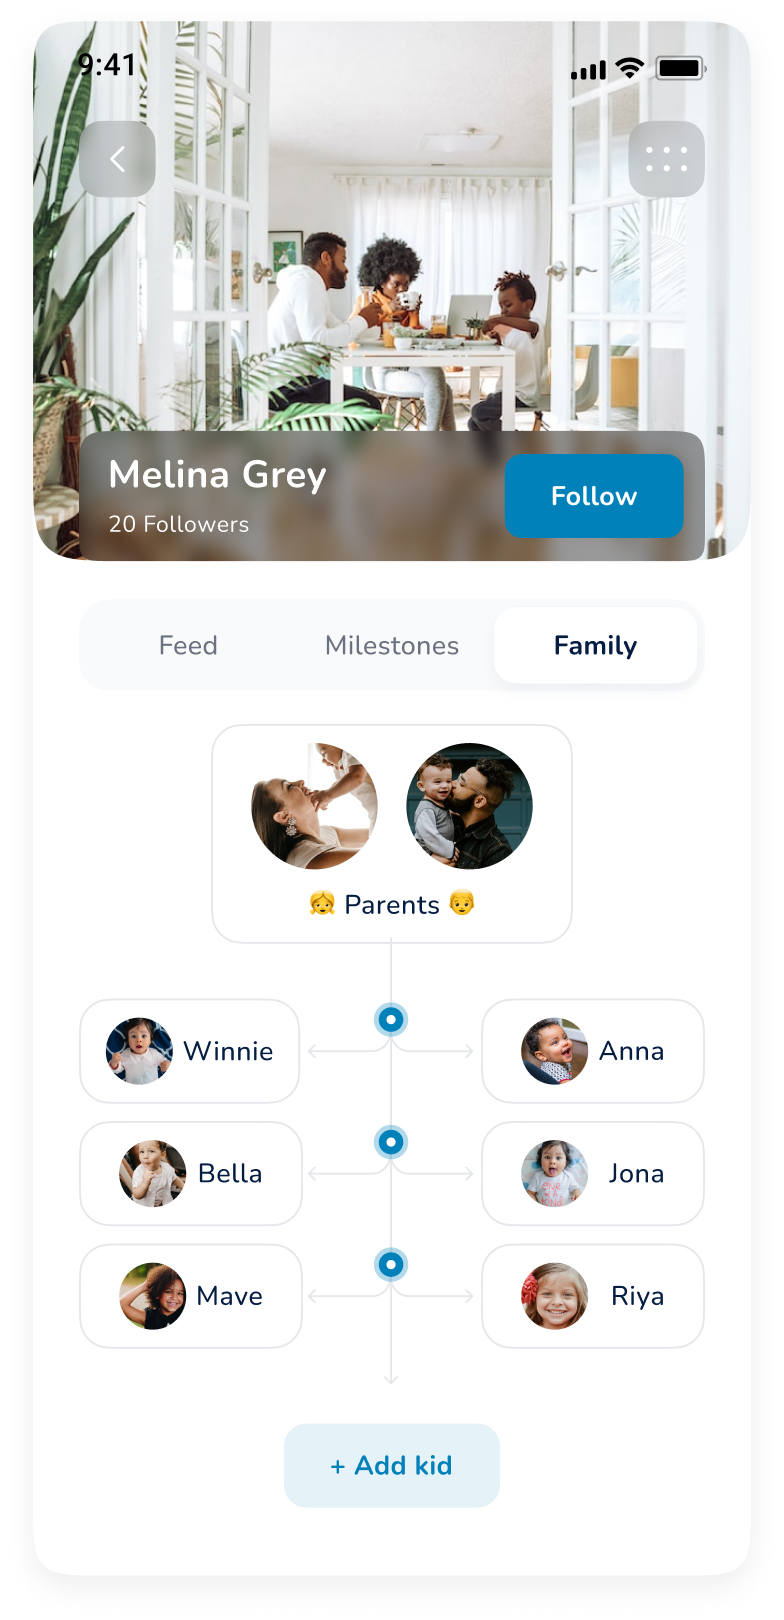Open the Milestones tab
This screenshot has height=1620, width=784.
pyautogui.click(x=392, y=646)
